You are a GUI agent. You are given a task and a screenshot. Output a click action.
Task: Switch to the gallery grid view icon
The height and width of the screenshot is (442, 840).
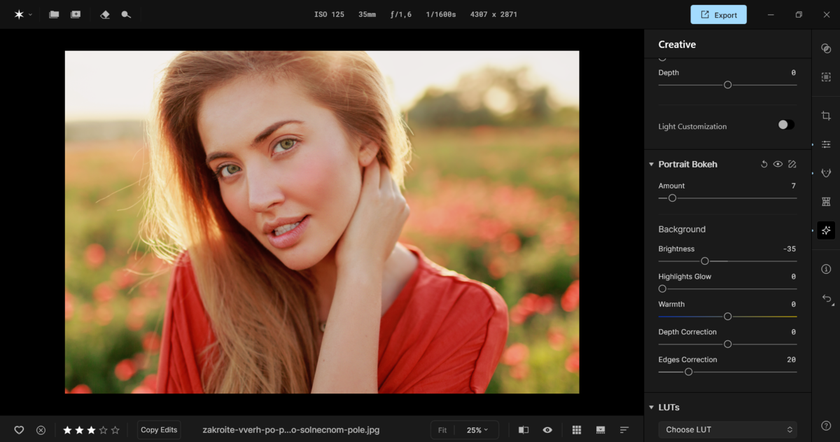point(576,430)
